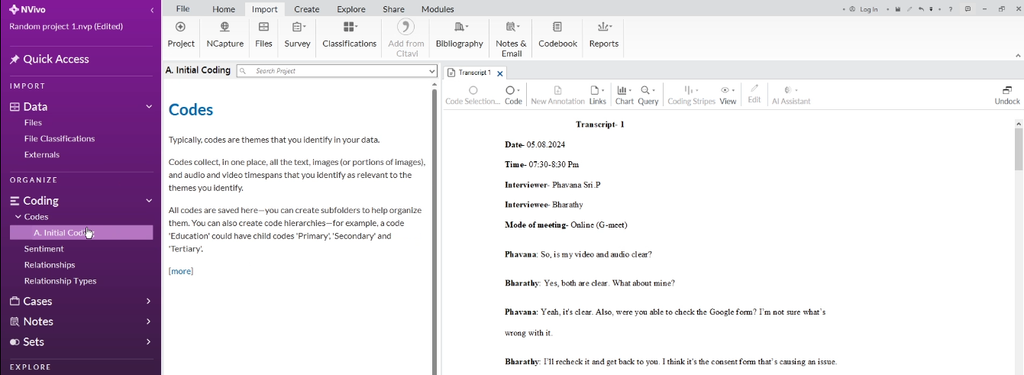Collapse the Coding section chevron
The width and height of the screenshot is (1024, 375).
(149, 201)
